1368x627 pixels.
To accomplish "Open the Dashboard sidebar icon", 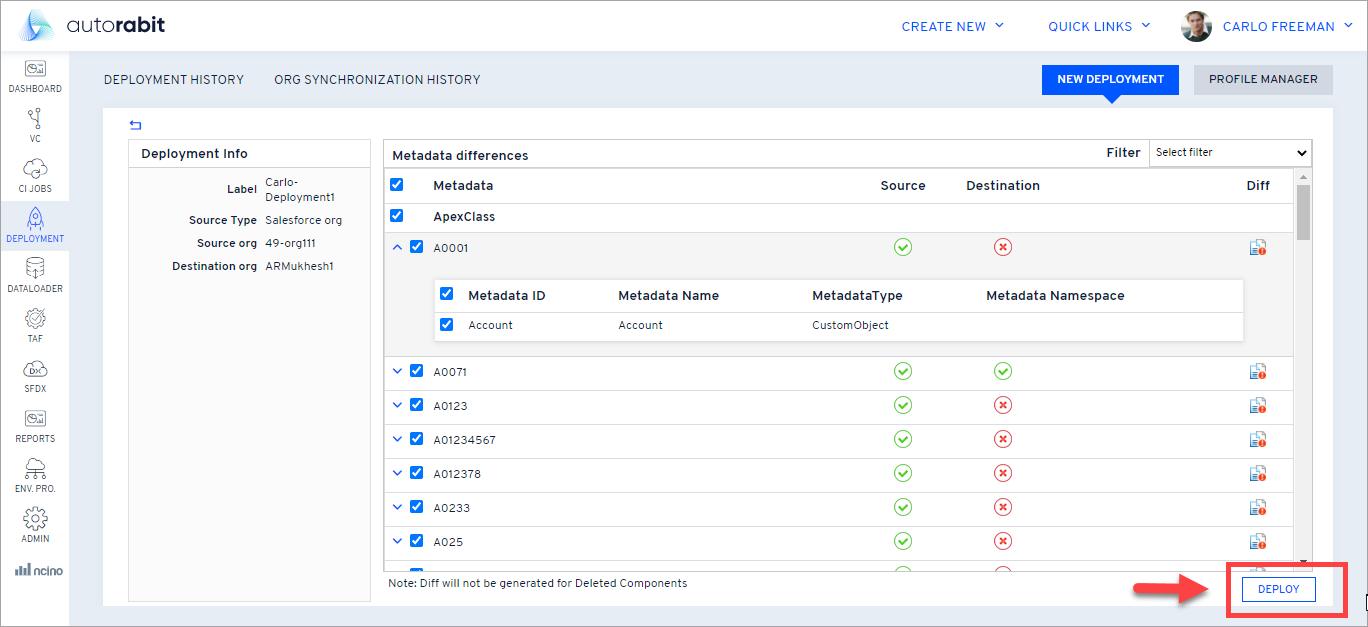I will click(x=35, y=70).
